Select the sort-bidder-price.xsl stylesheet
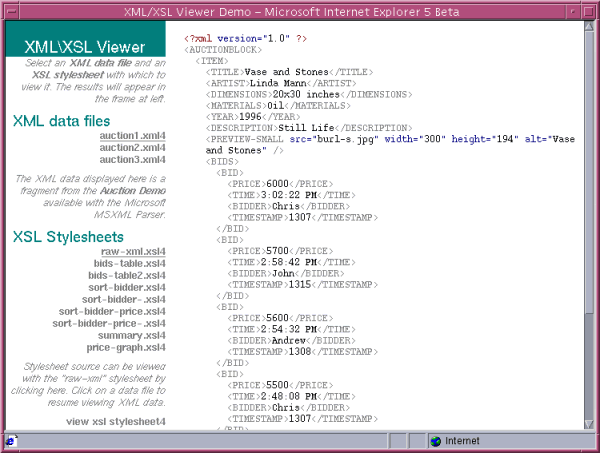Image resolution: width=600 pixels, height=453 pixels. coord(112,311)
